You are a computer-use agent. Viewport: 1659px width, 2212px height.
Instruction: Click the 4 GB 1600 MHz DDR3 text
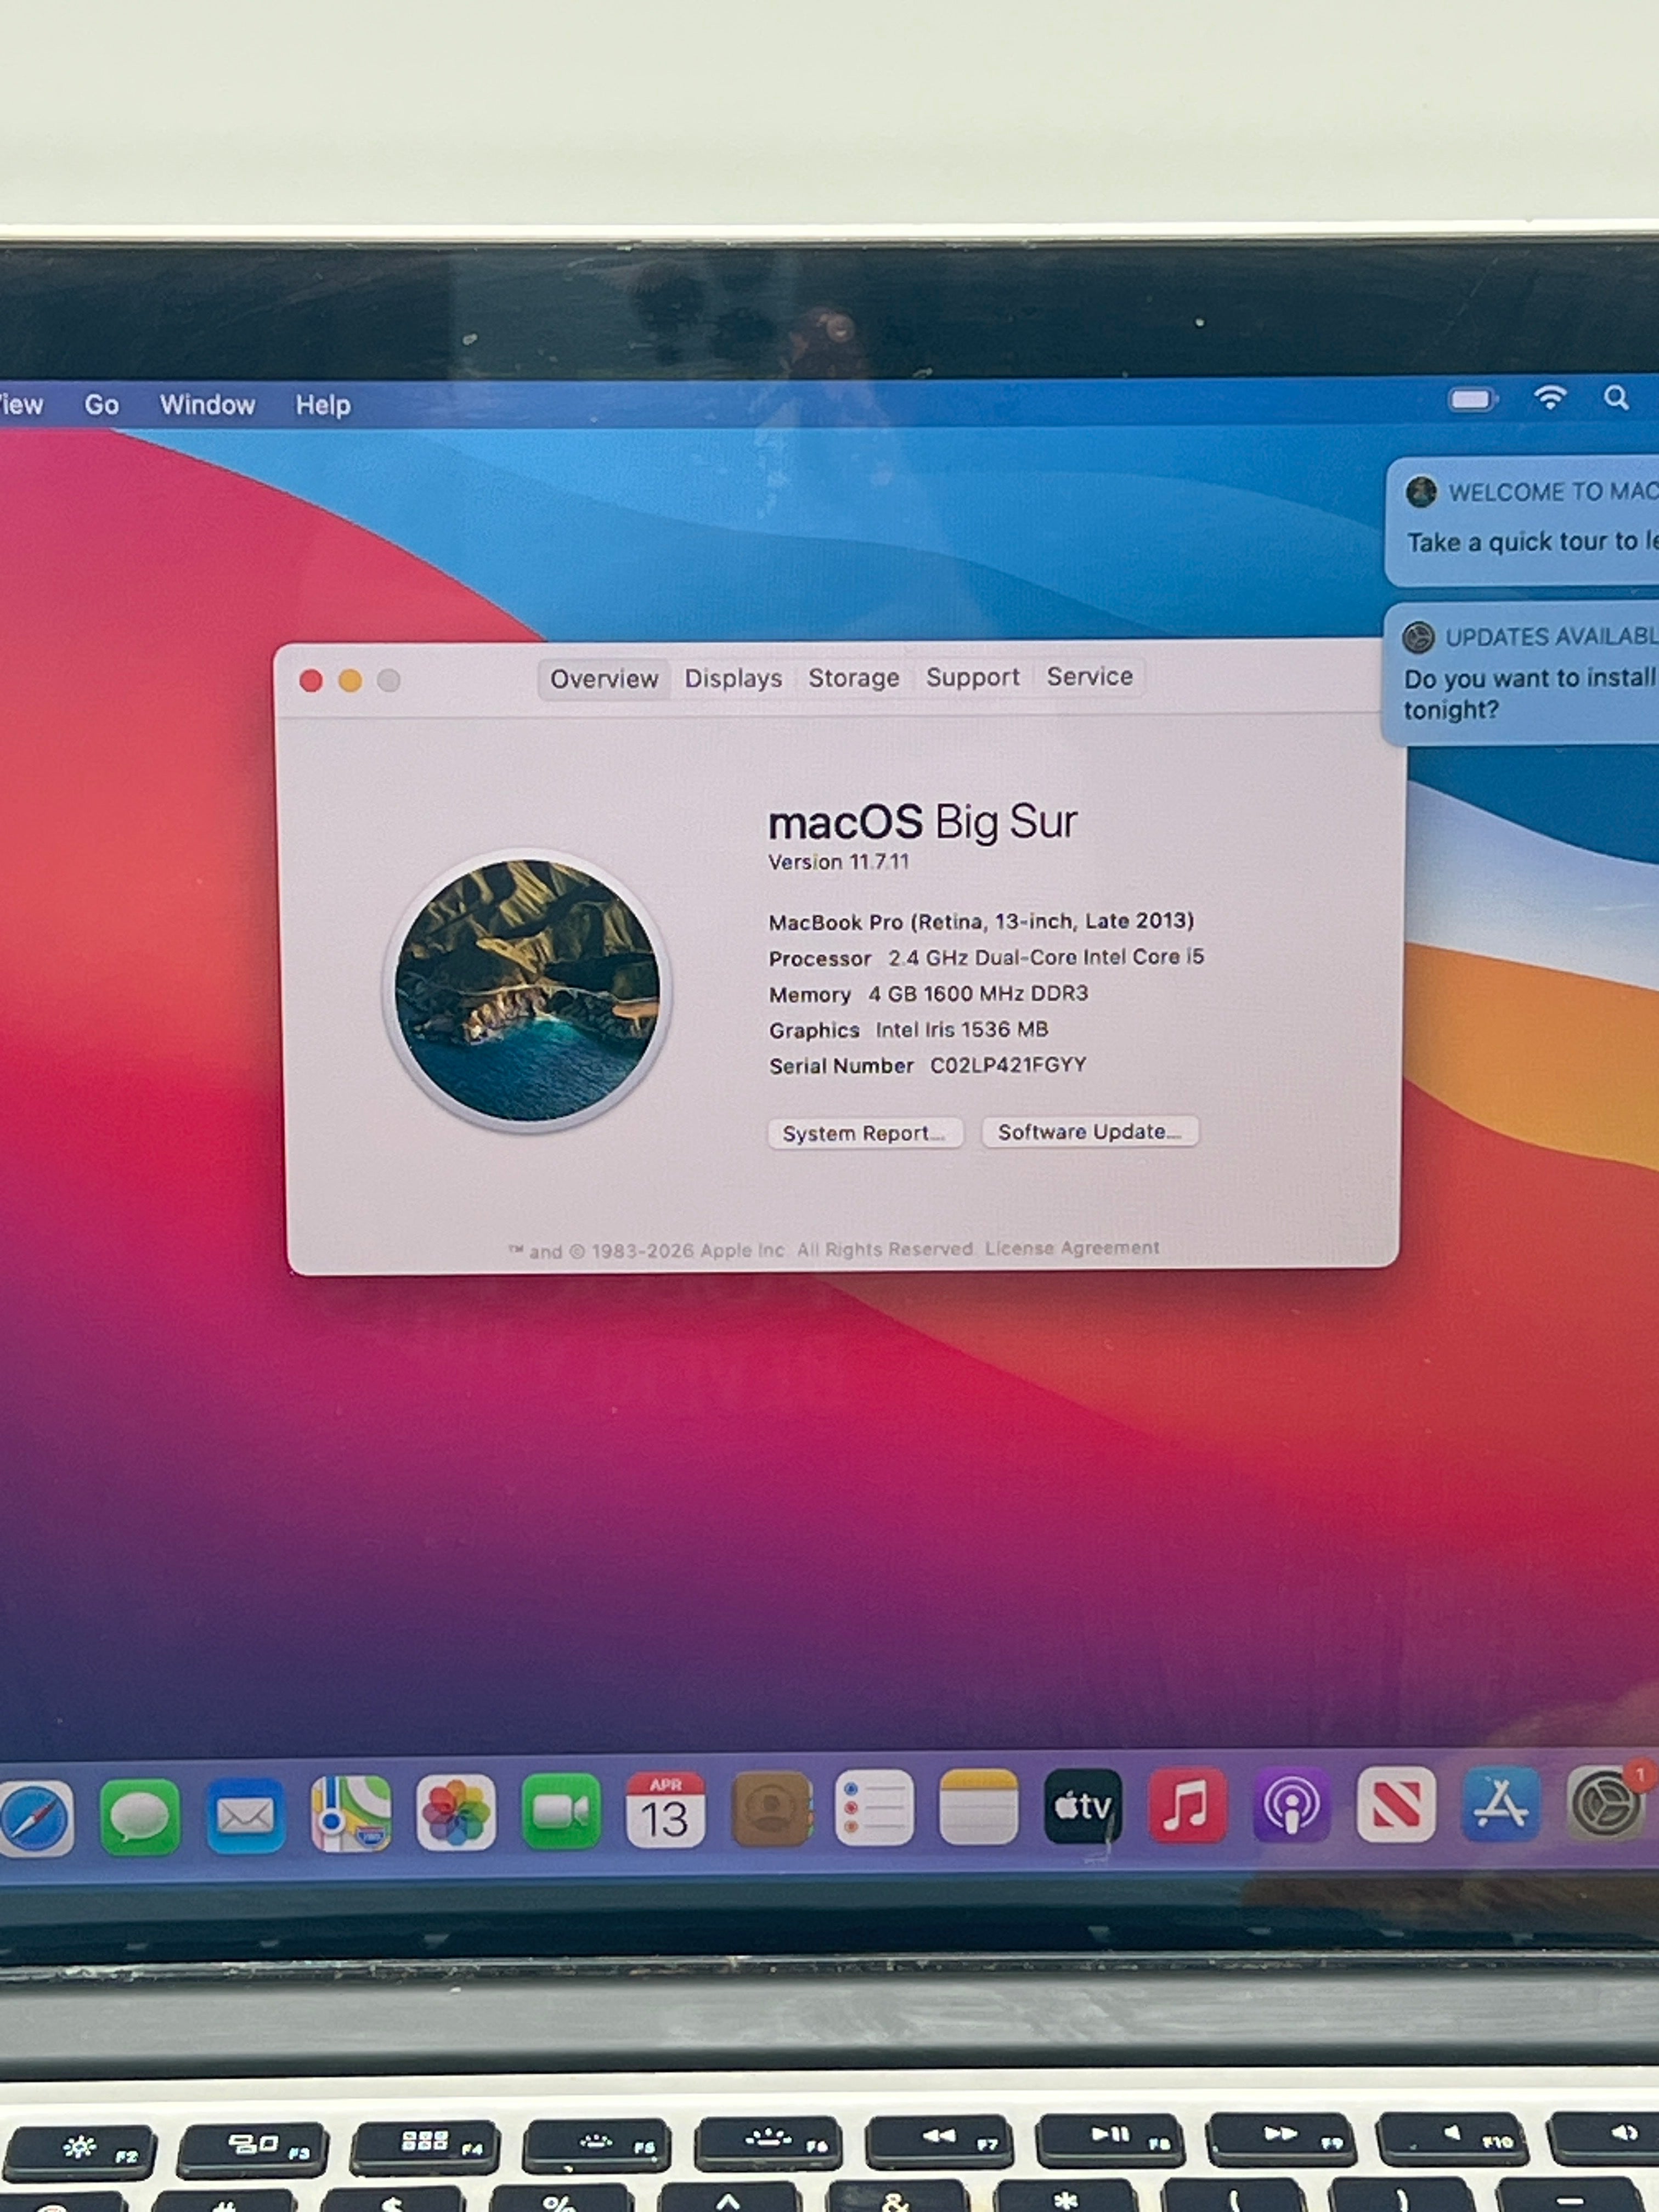(978, 993)
